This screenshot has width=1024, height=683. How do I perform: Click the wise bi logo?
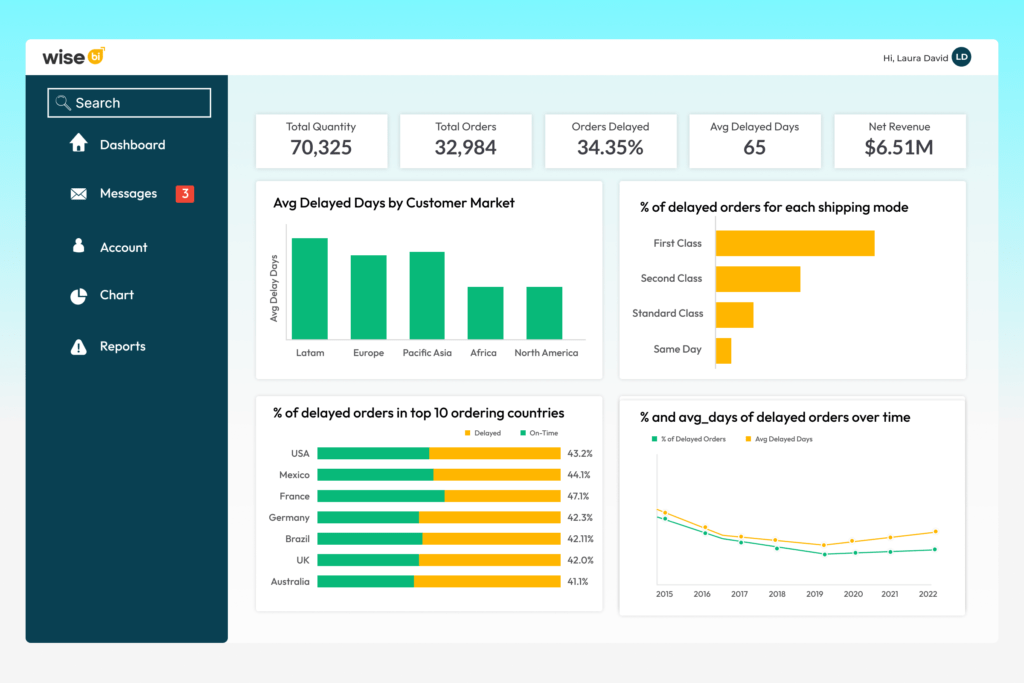click(72, 57)
